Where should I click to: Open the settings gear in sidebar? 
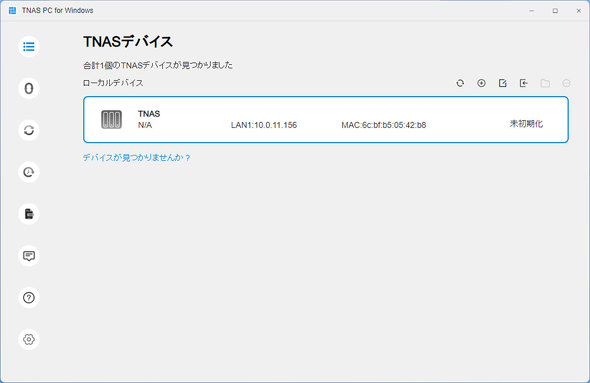click(29, 339)
